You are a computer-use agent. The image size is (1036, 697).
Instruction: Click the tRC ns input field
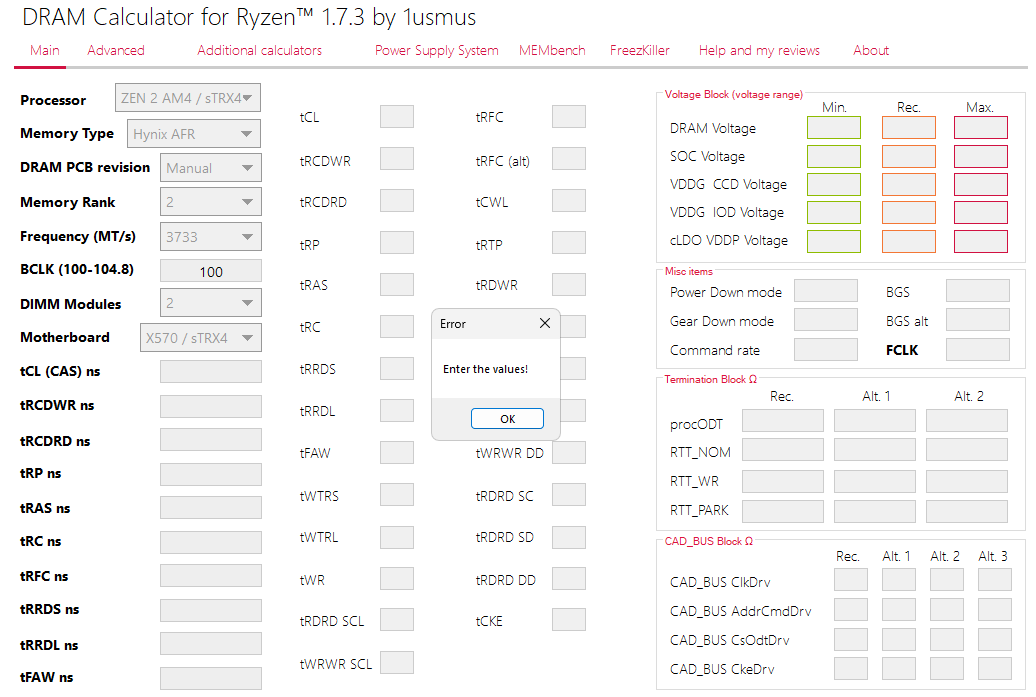[211, 542]
